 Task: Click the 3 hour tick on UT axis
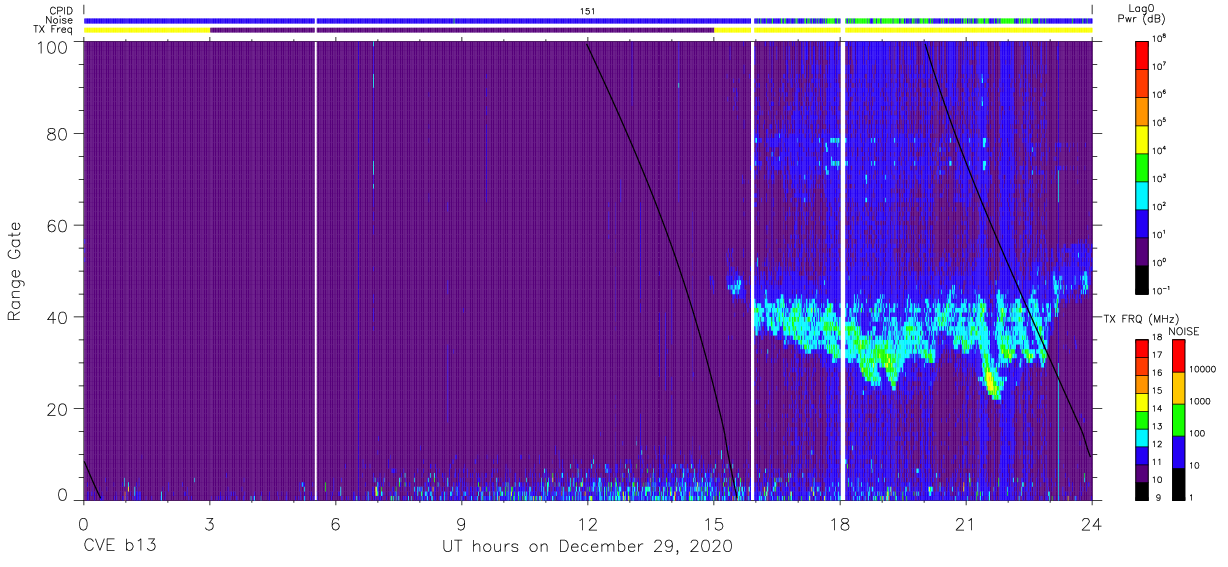[210, 523]
